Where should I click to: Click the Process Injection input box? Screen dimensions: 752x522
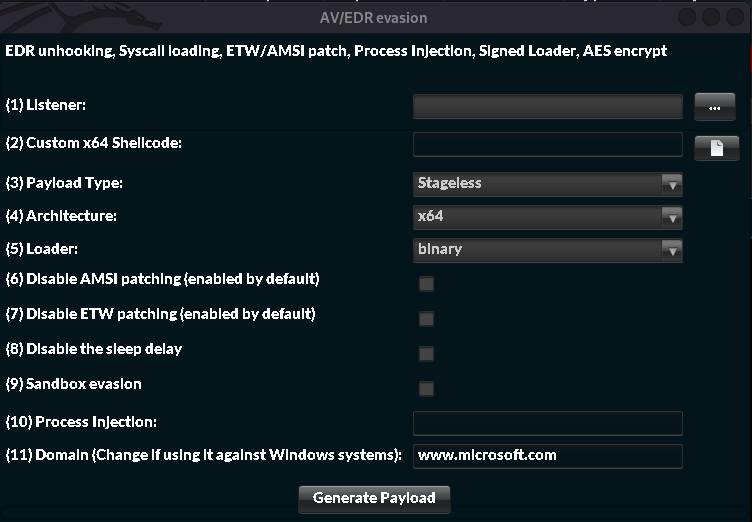tap(547, 423)
